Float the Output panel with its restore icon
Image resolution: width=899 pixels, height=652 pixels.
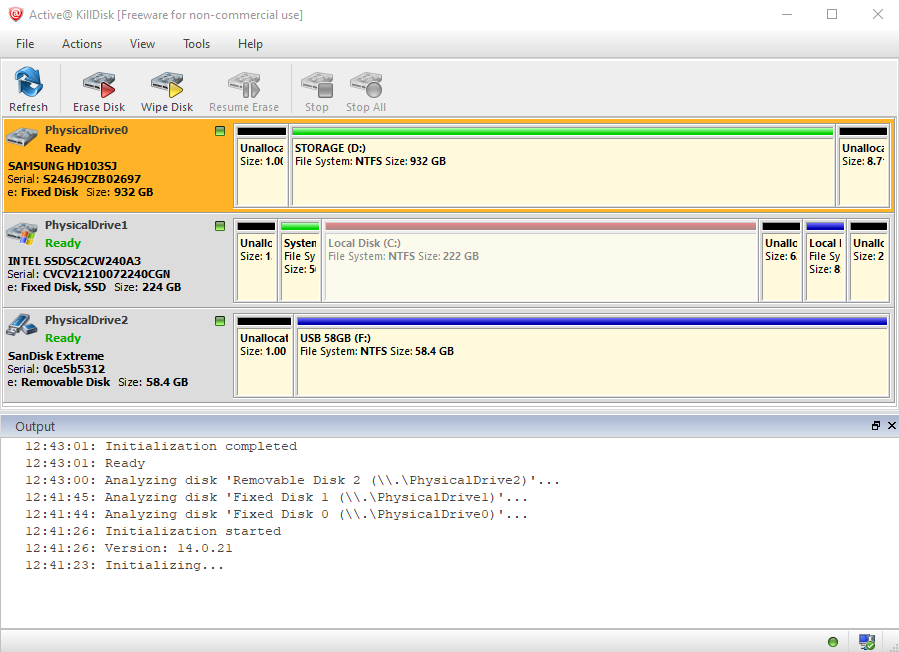click(875, 425)
